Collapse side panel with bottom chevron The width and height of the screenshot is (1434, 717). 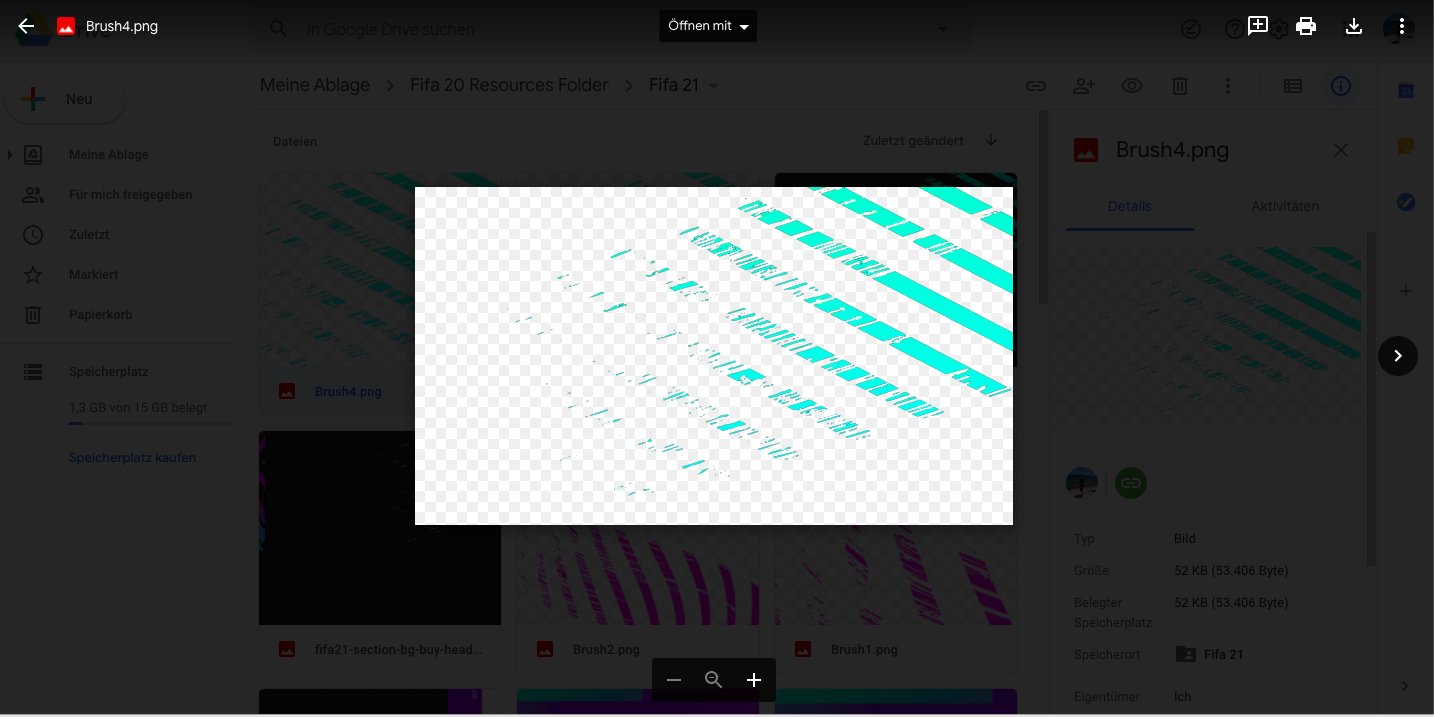point(1406,686)
